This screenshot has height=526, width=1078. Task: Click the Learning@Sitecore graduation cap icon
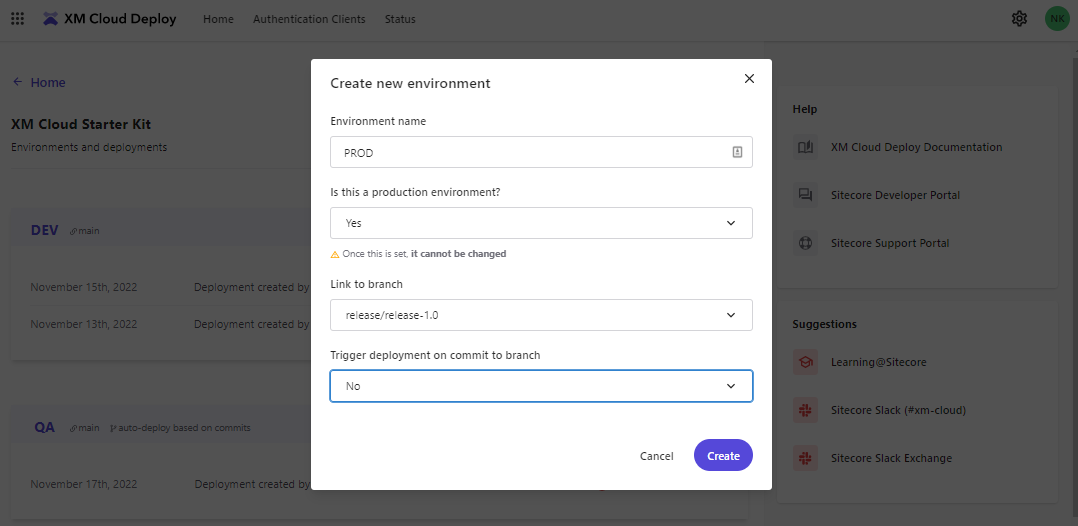point(805,362)
